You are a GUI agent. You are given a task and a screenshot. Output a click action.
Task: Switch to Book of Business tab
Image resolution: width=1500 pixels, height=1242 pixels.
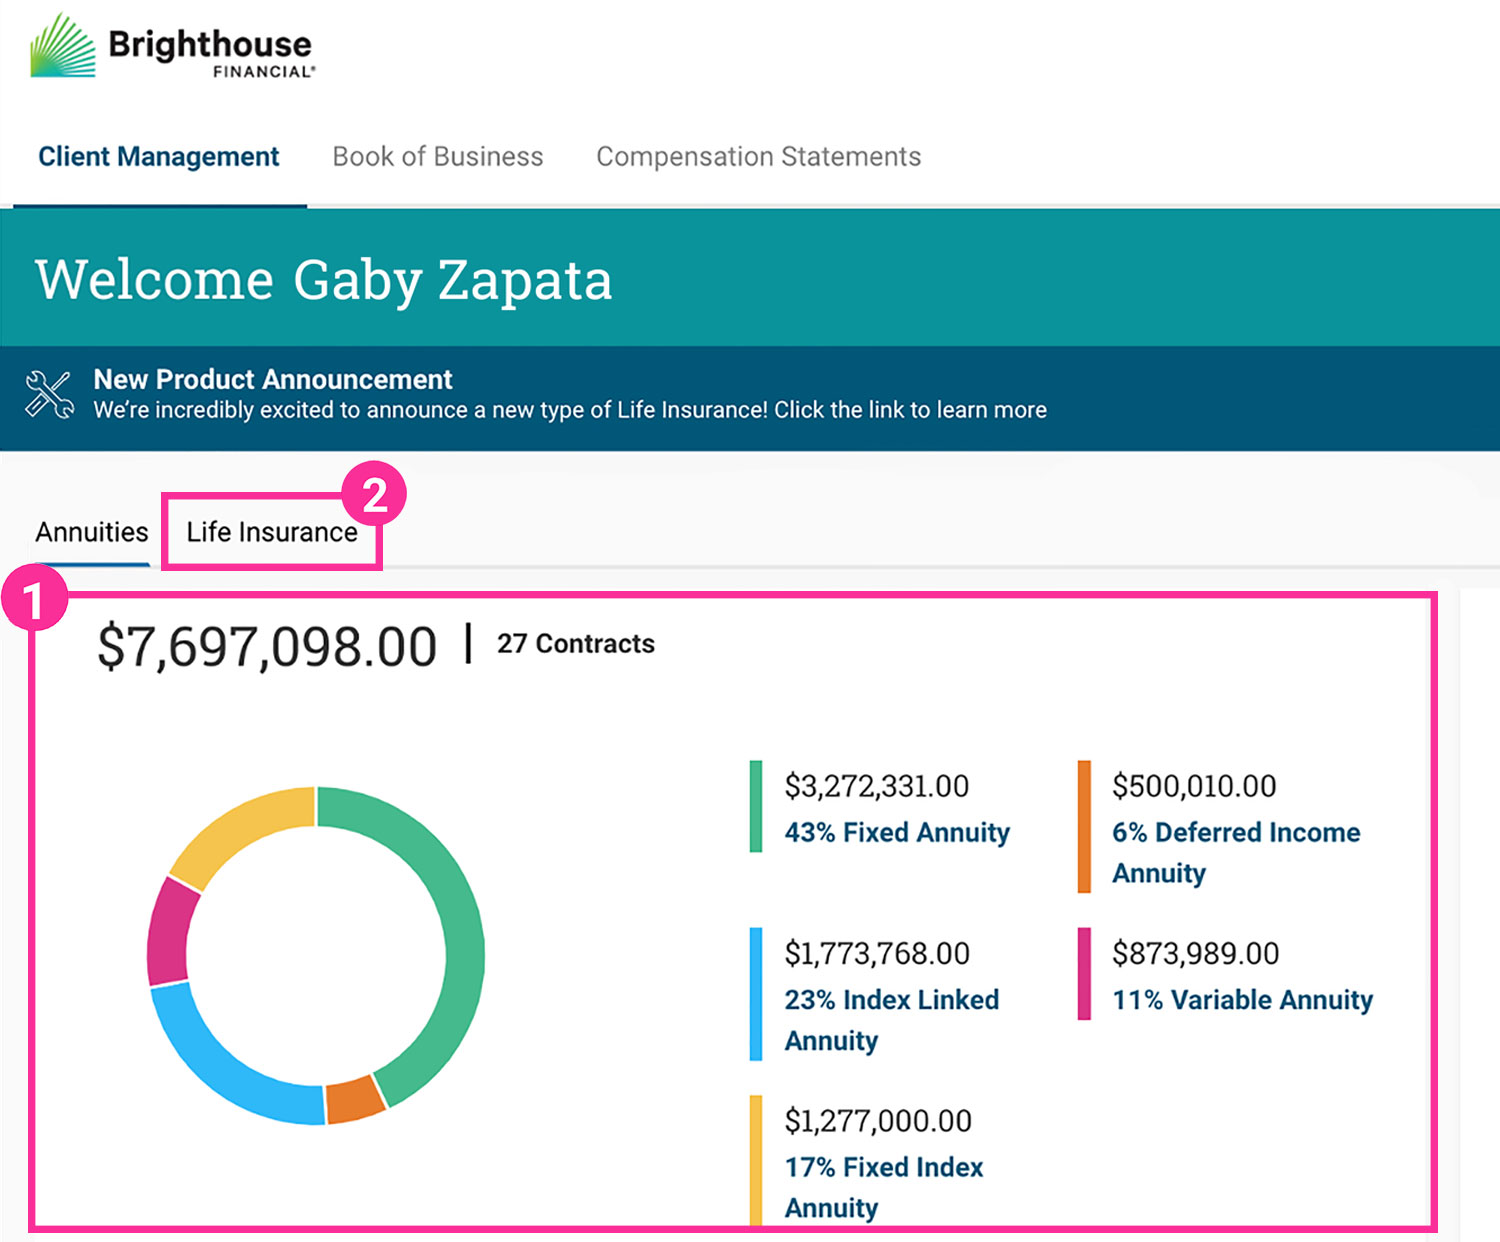(437, 157)
